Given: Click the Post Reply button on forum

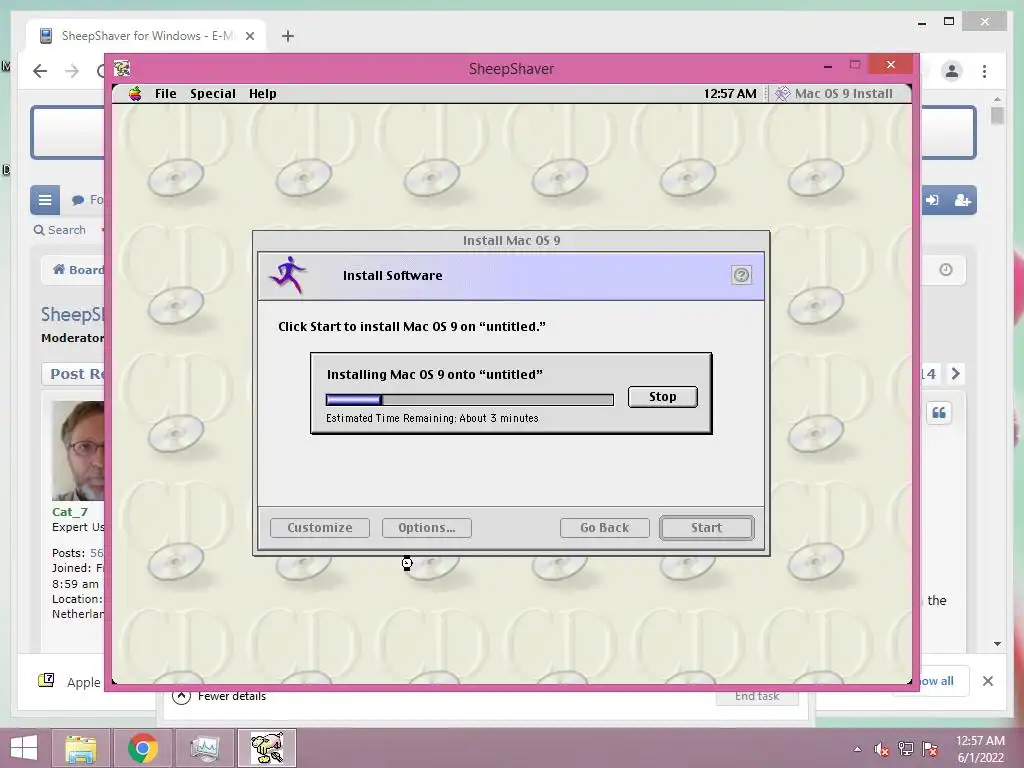Looking at the screenshot, I should tap(74, 374).
